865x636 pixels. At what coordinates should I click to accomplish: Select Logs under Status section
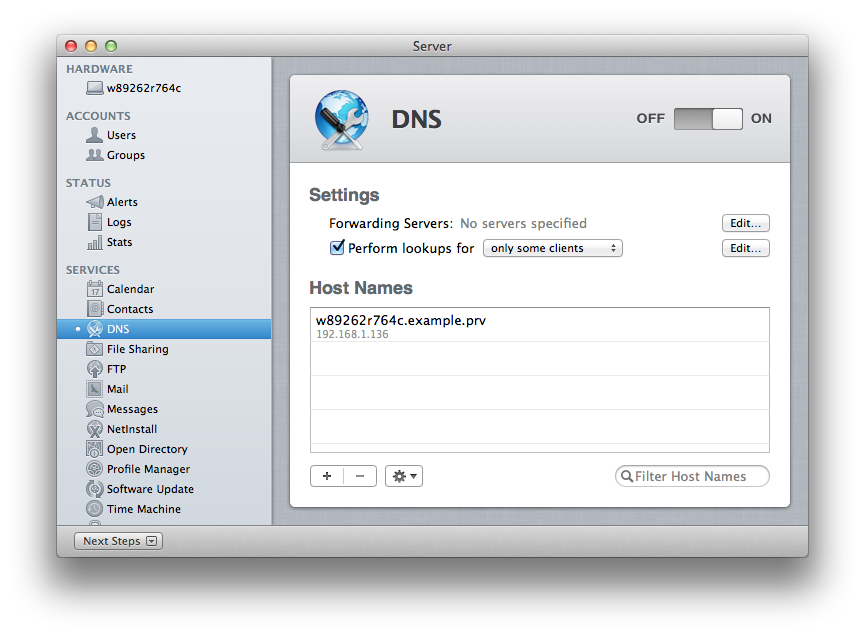119,222
